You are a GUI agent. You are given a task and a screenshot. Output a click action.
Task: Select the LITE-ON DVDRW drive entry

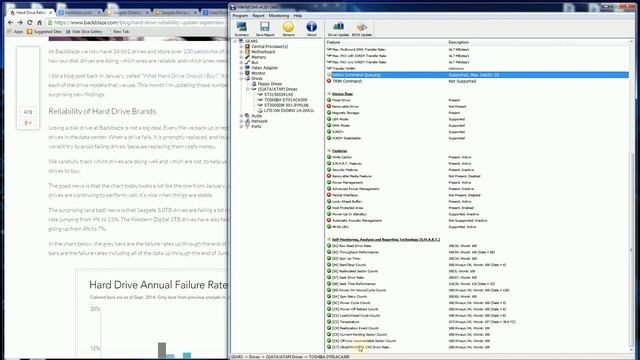point(289,110)
